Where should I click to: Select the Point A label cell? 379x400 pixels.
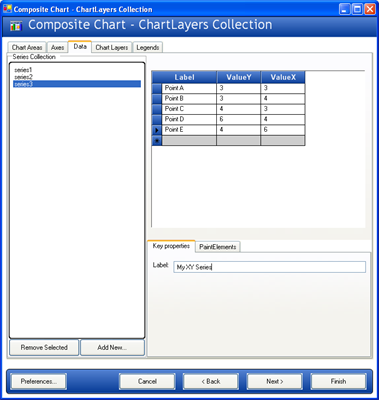[189, 88]
